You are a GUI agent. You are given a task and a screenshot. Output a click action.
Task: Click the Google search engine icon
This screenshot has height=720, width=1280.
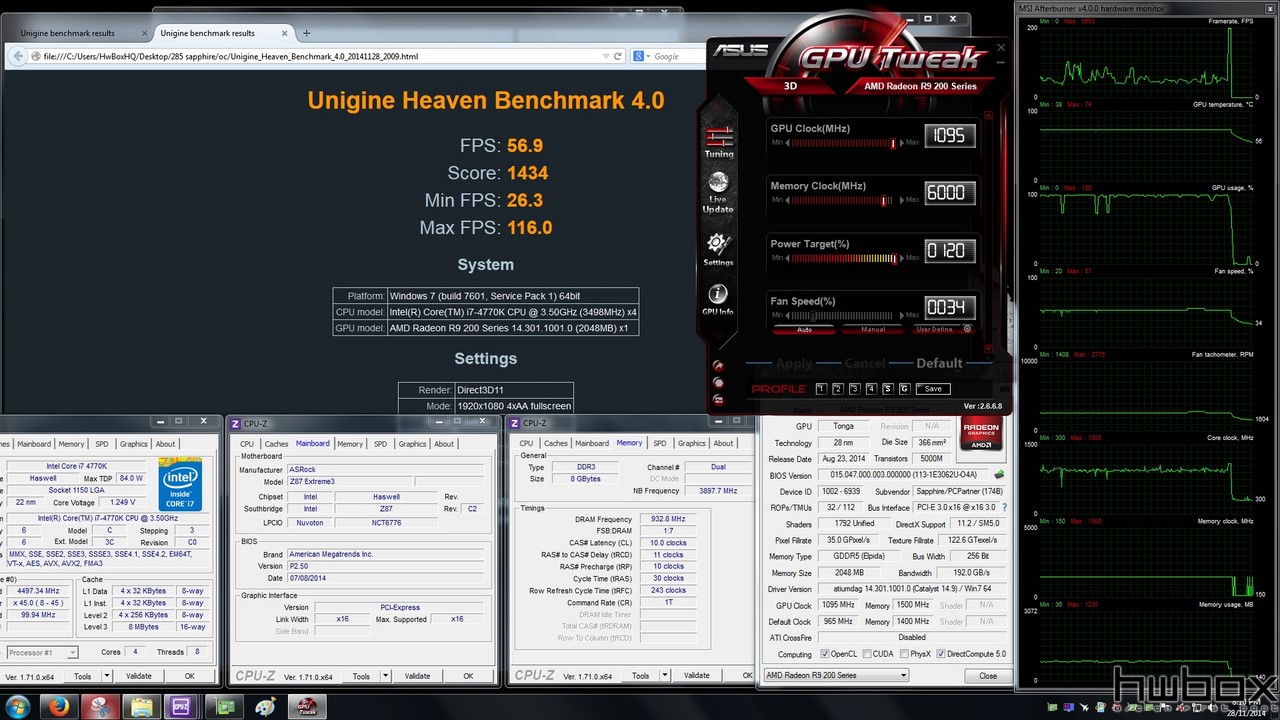[638, 56]
